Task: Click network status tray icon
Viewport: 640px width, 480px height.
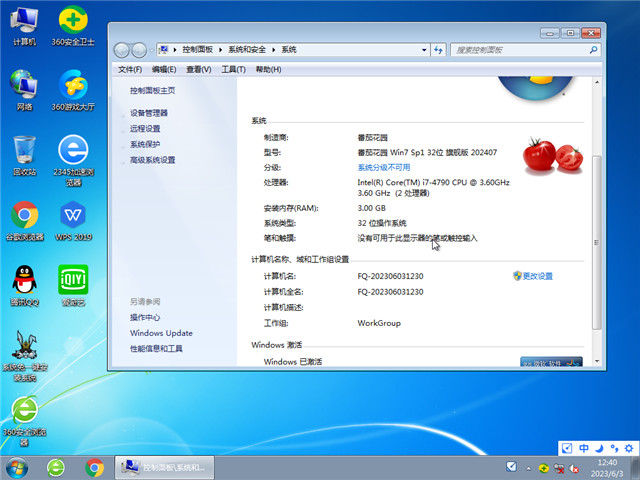Action: (x=559, y=469)
